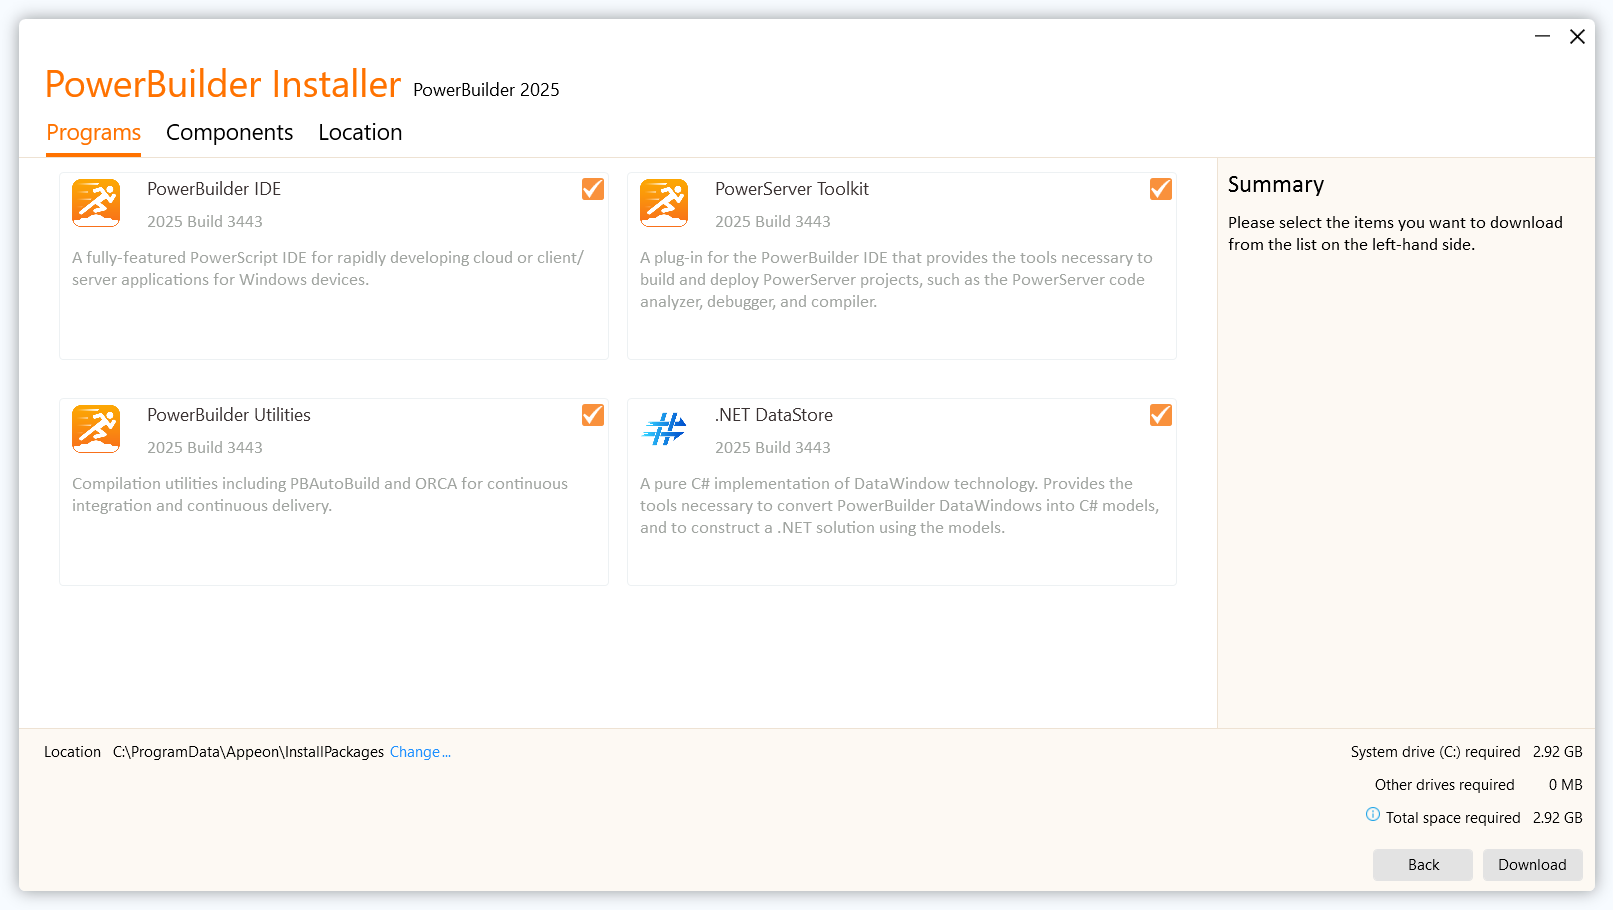Select the Programs tab
Viewport: 1613px width, 910px height.
tap(93, 133)
